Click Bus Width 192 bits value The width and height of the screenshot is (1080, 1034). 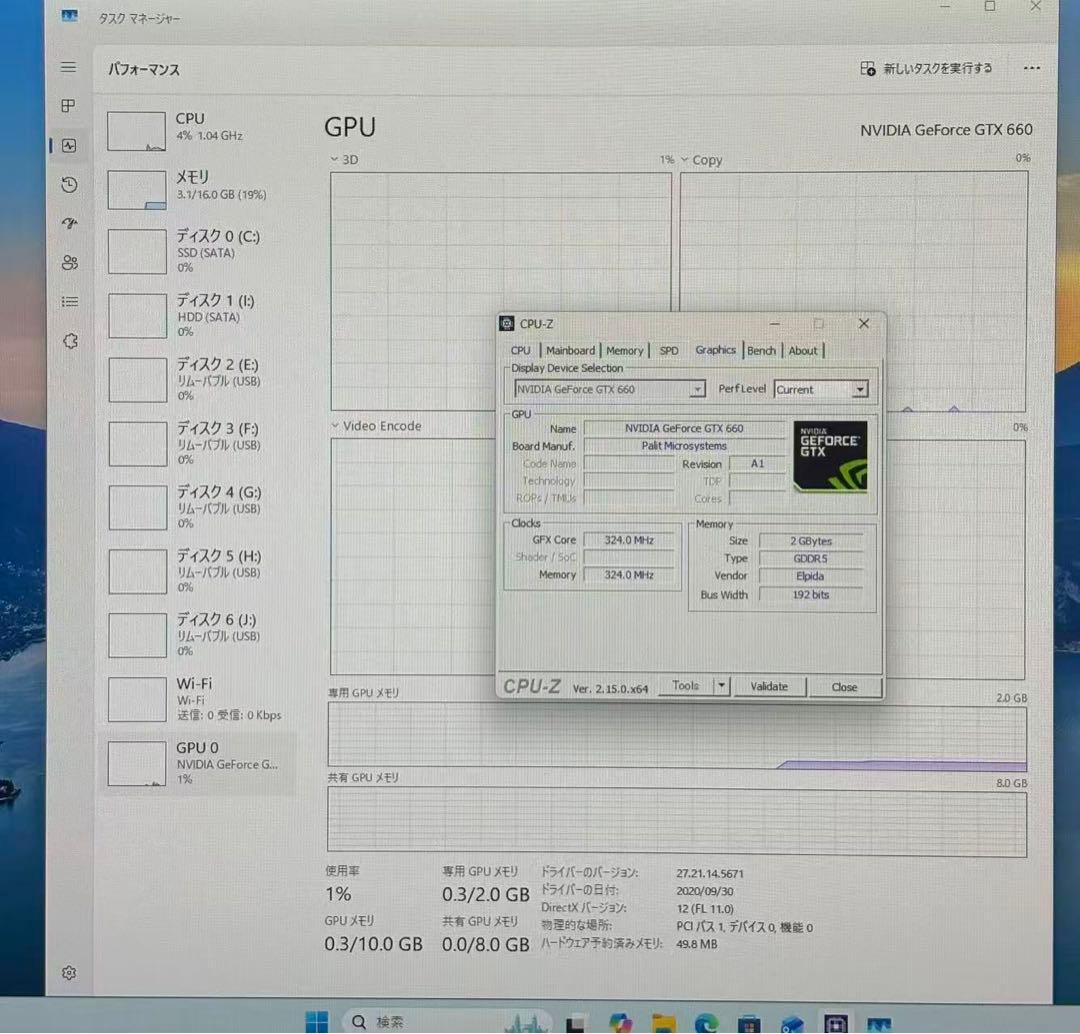(x=811, y=594)
